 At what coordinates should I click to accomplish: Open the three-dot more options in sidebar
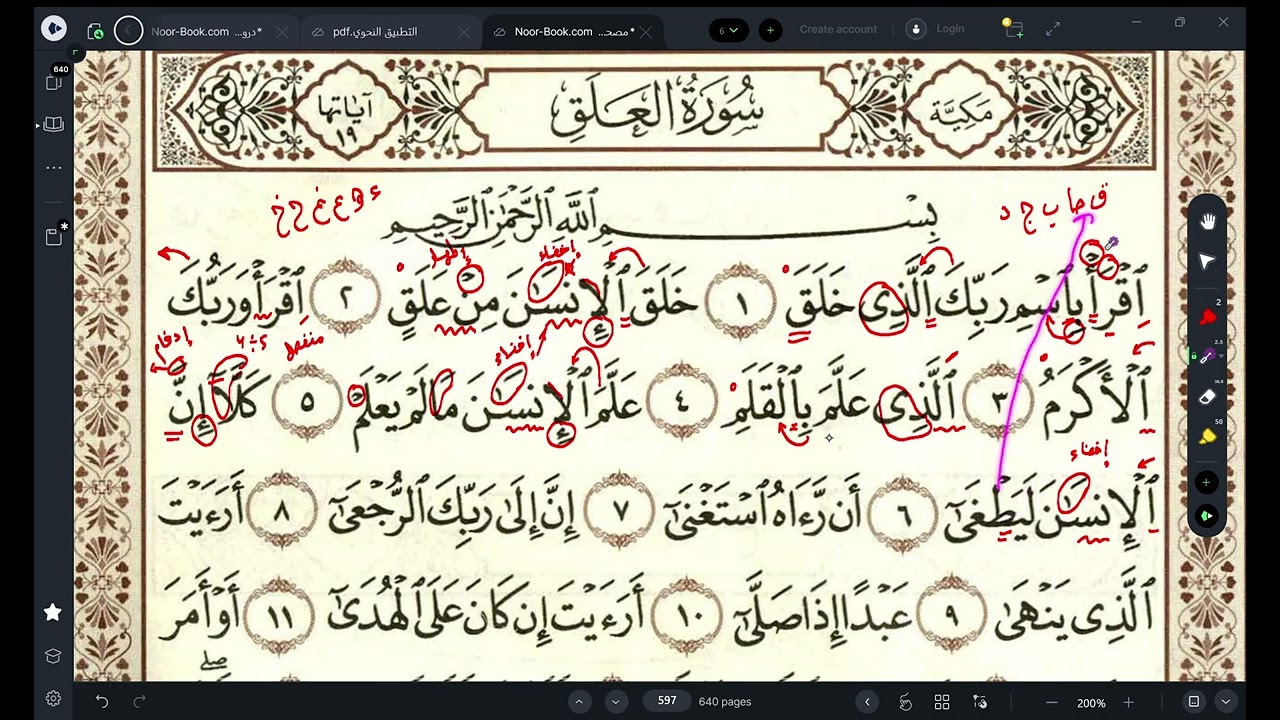[x=54, y=167]
